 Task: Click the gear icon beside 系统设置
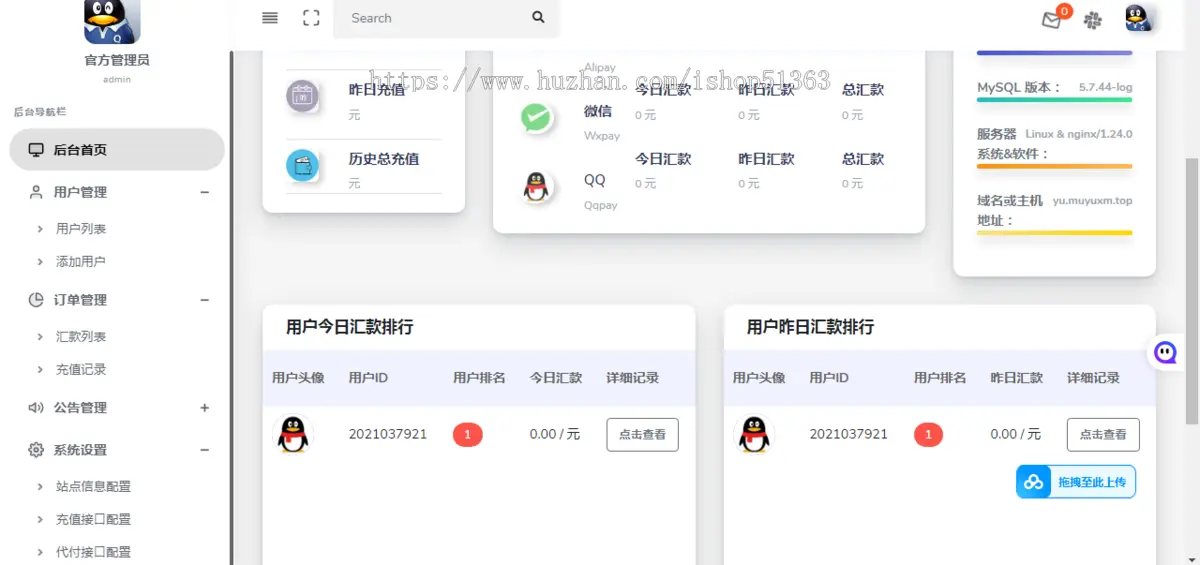pos(36,450)
